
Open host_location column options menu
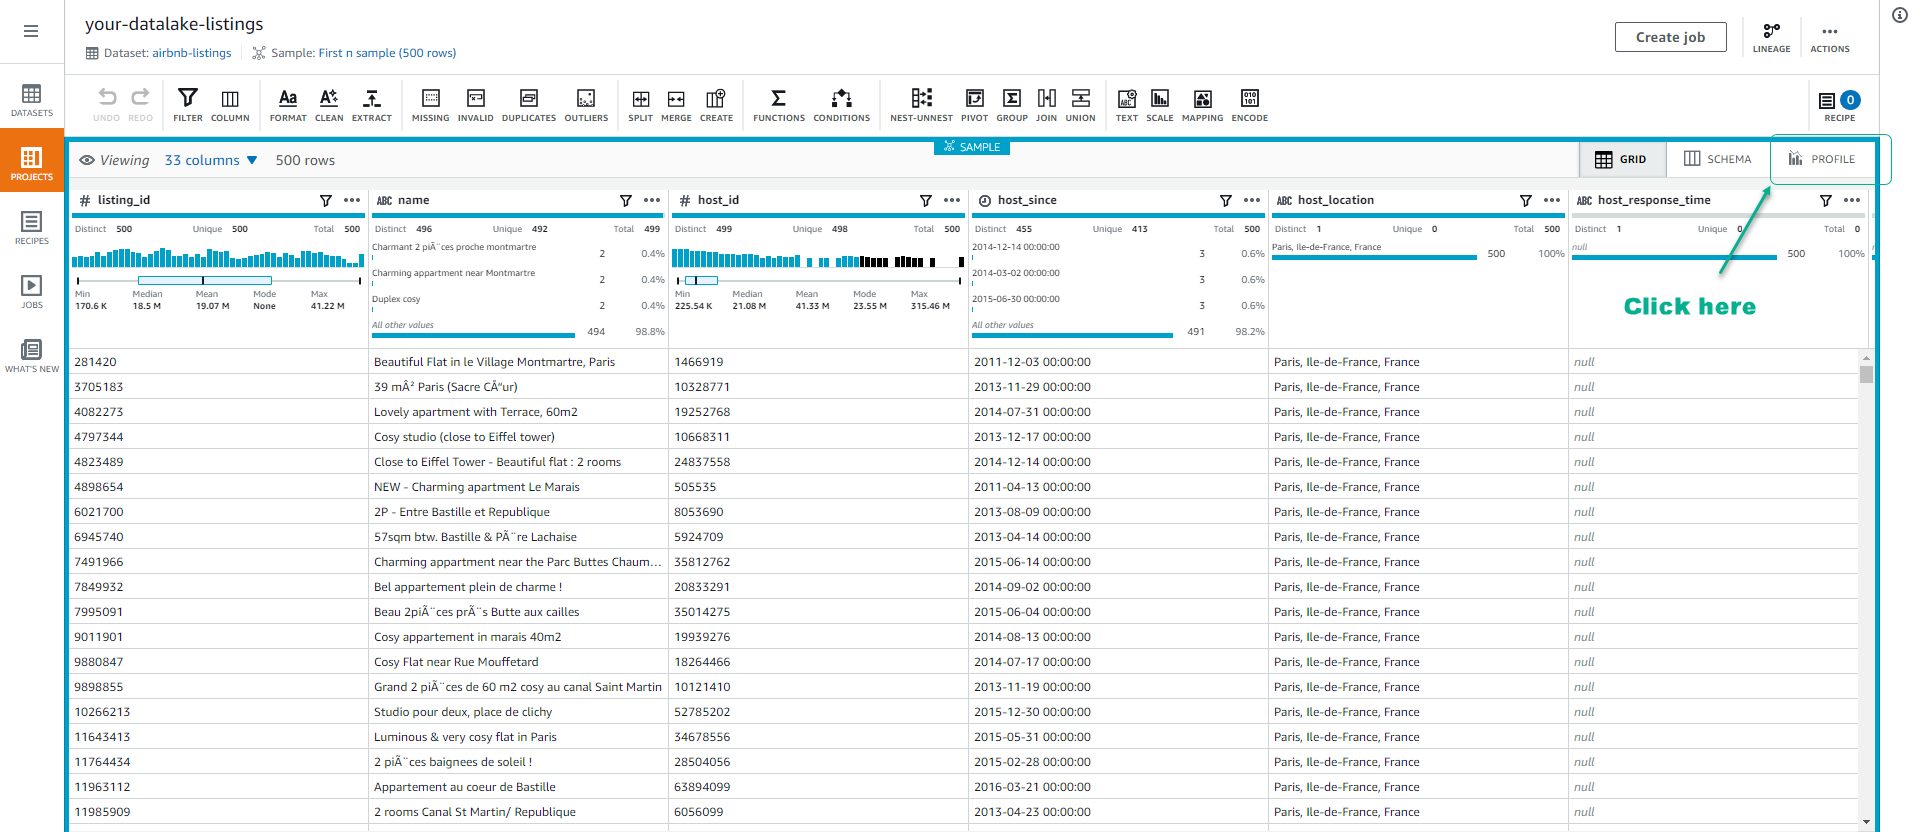(x=1552, y=200)
